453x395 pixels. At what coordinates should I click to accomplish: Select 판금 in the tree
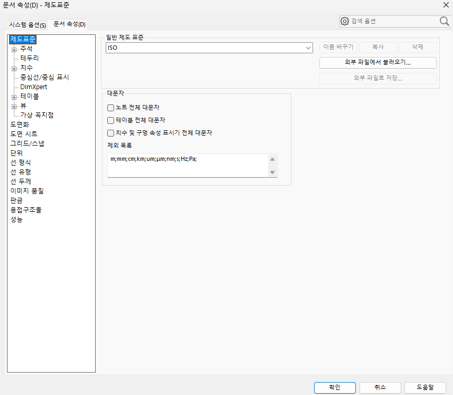point(16,201)
